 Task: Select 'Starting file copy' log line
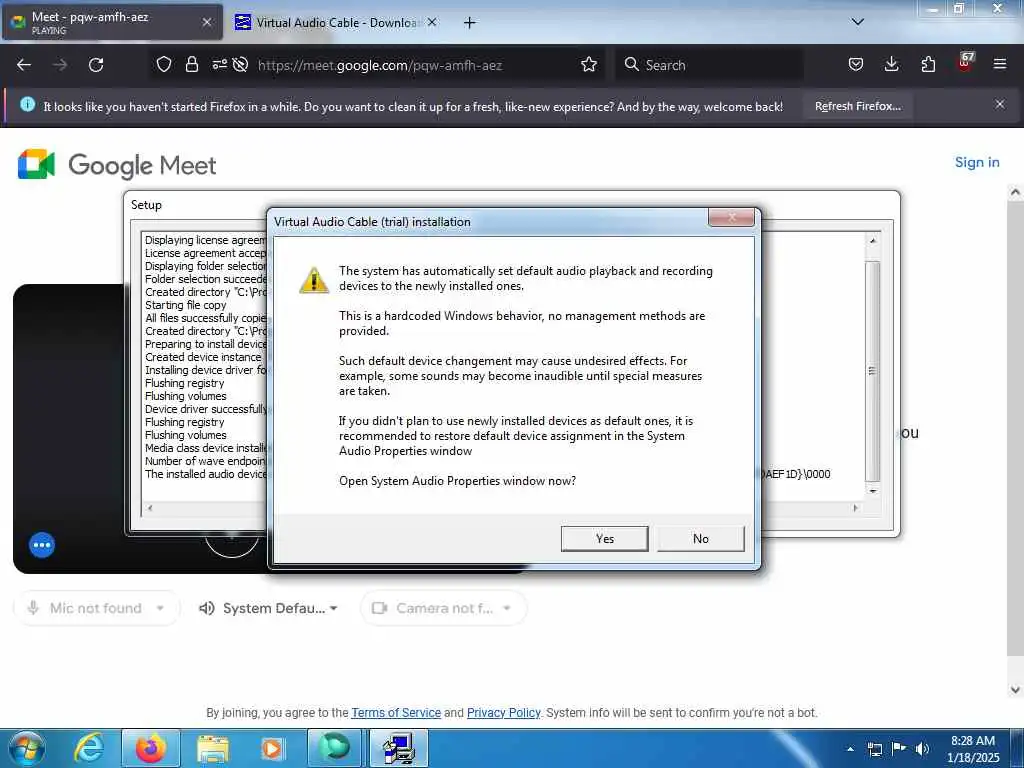[185, 305]
